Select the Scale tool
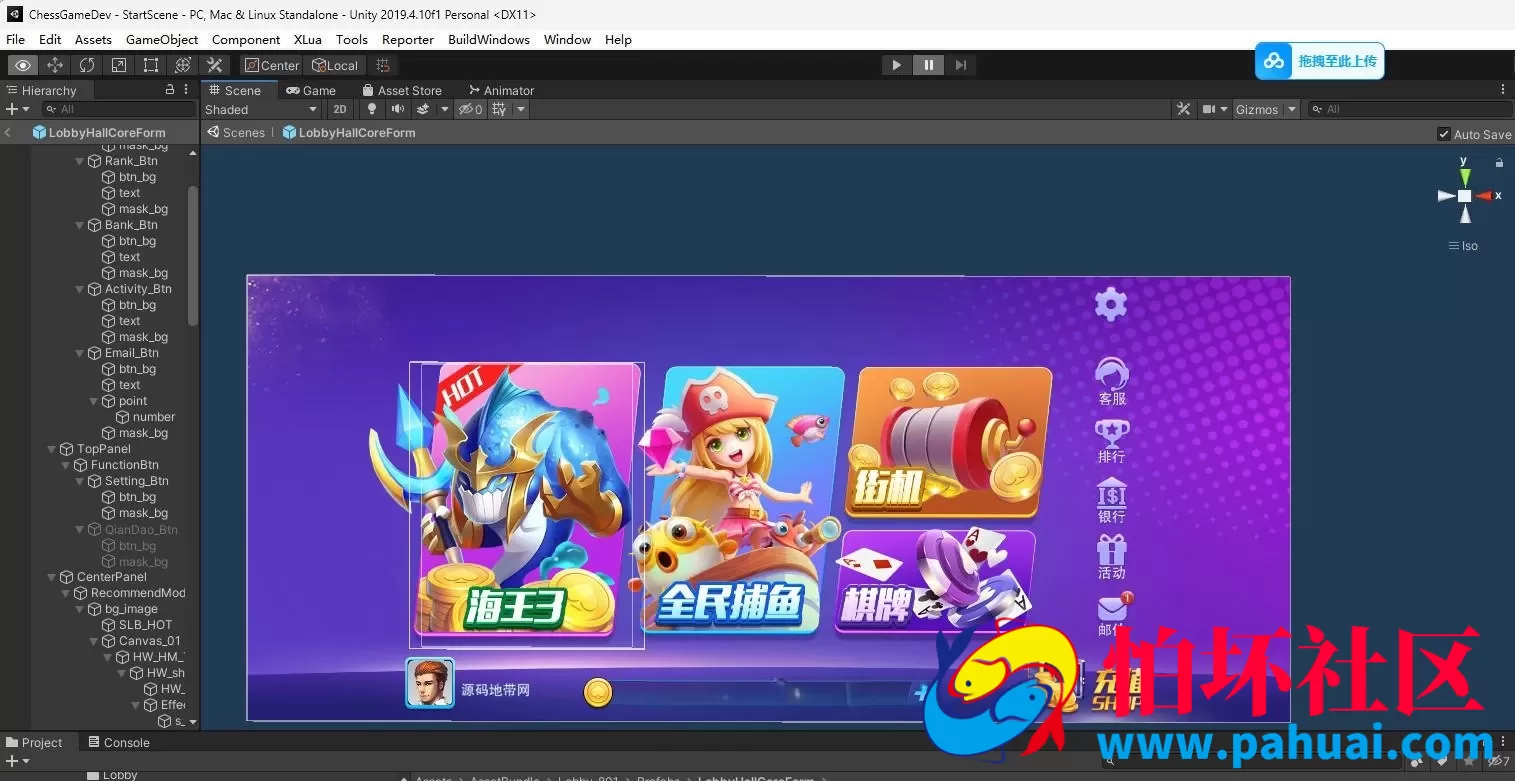Image resolution: width=1515 pixels, height=781 pixels. pos(119,65)
